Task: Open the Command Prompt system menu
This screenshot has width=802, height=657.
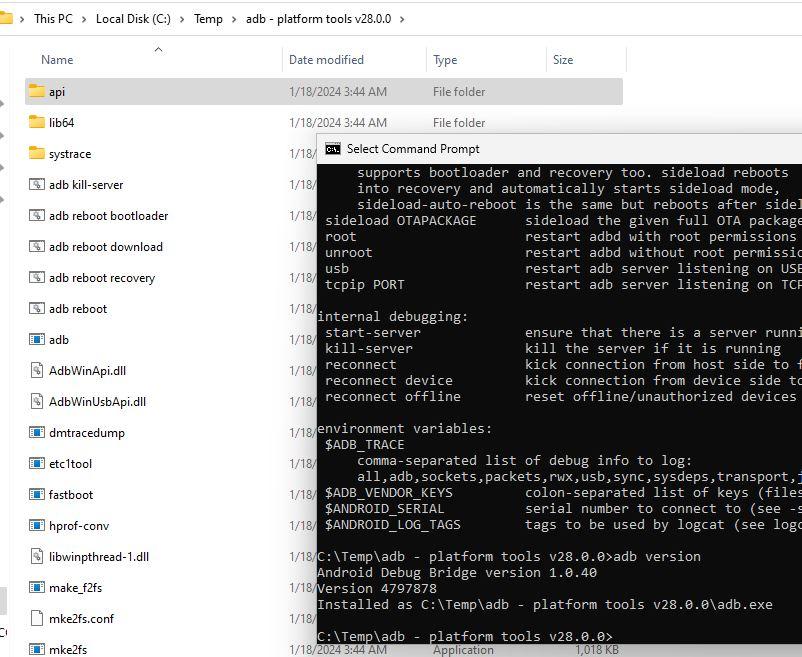Action: click(331, 147)
